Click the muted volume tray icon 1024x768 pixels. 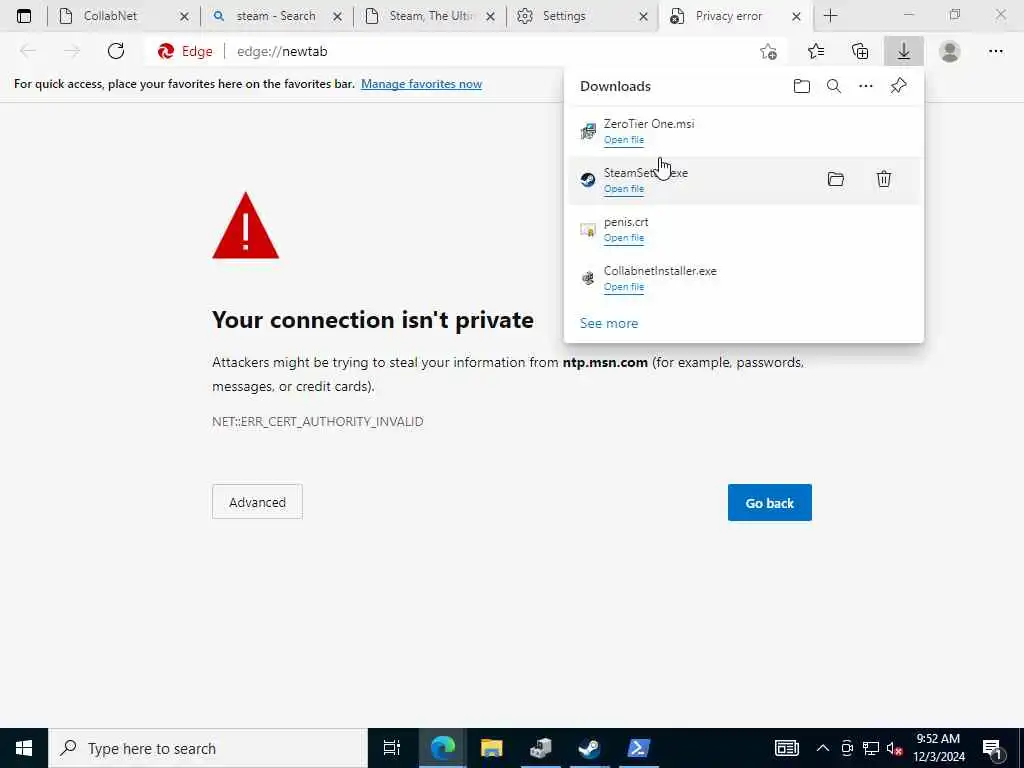pos(895,748)
